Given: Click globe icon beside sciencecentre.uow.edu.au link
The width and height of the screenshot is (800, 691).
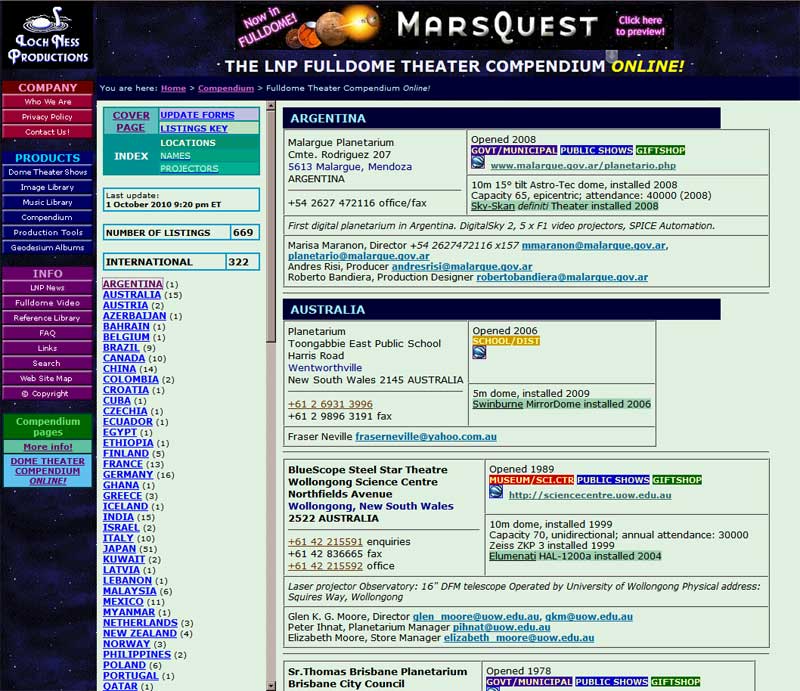Looking at the screenshot, I should tap(496, 491).
